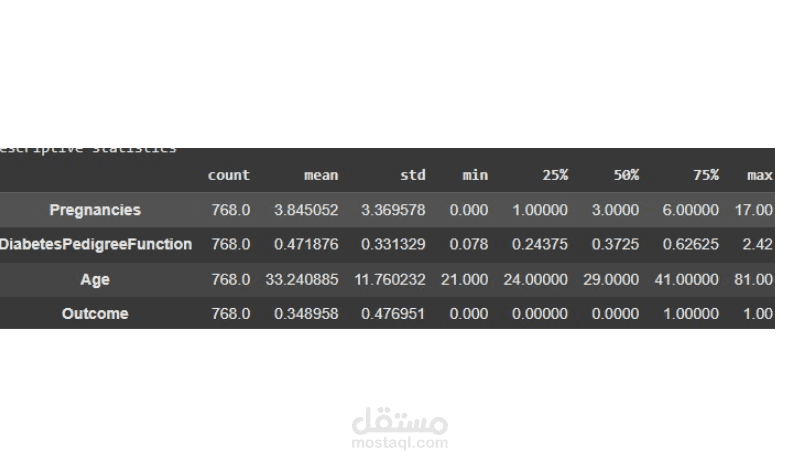Viewport: 800px width, 460px height.
Task: Click Age min value 21.000
Action: tap(464, 279)
